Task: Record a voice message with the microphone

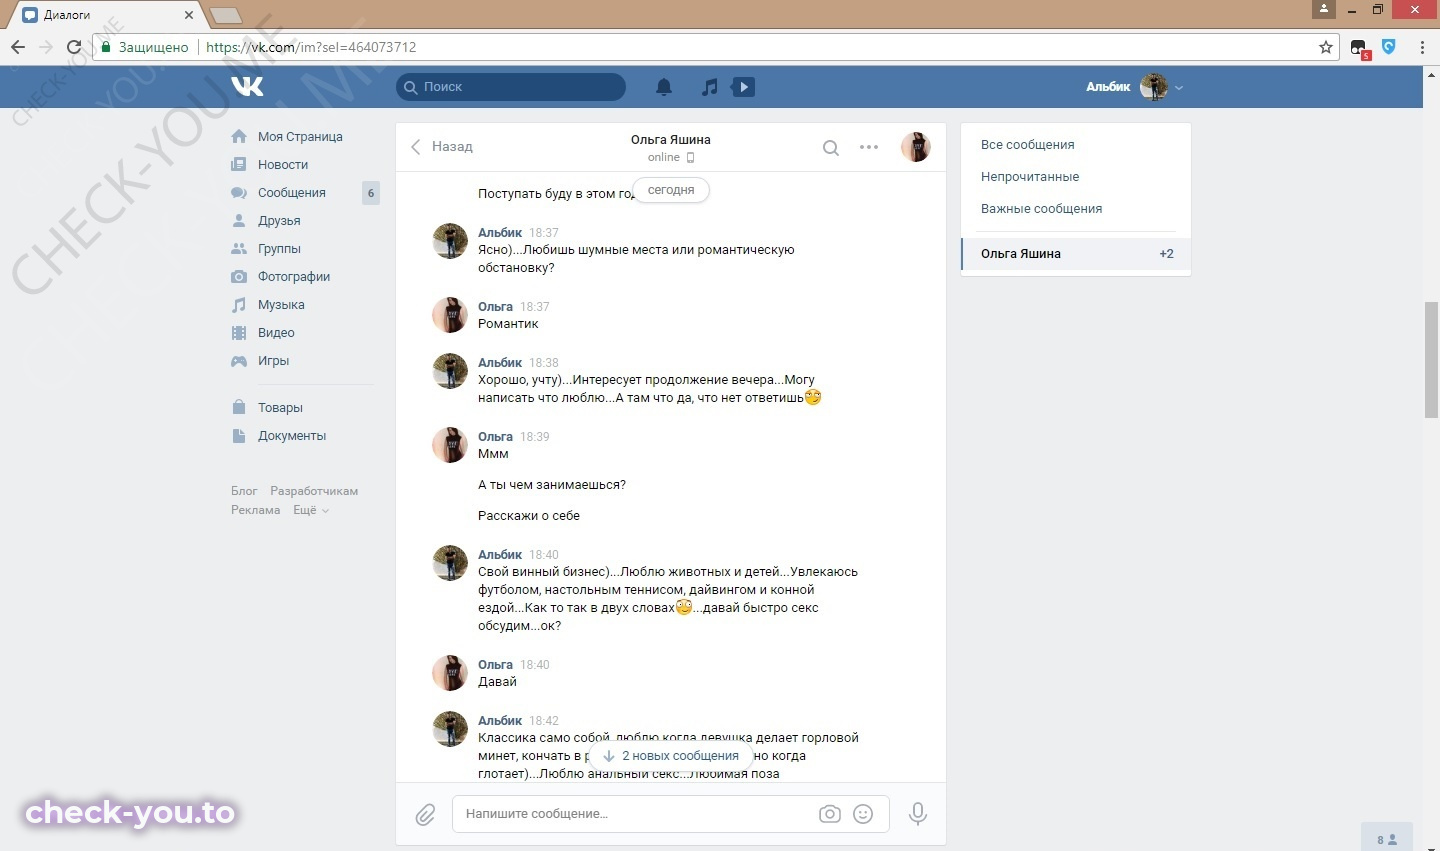Action: click(x=917, y=814)
